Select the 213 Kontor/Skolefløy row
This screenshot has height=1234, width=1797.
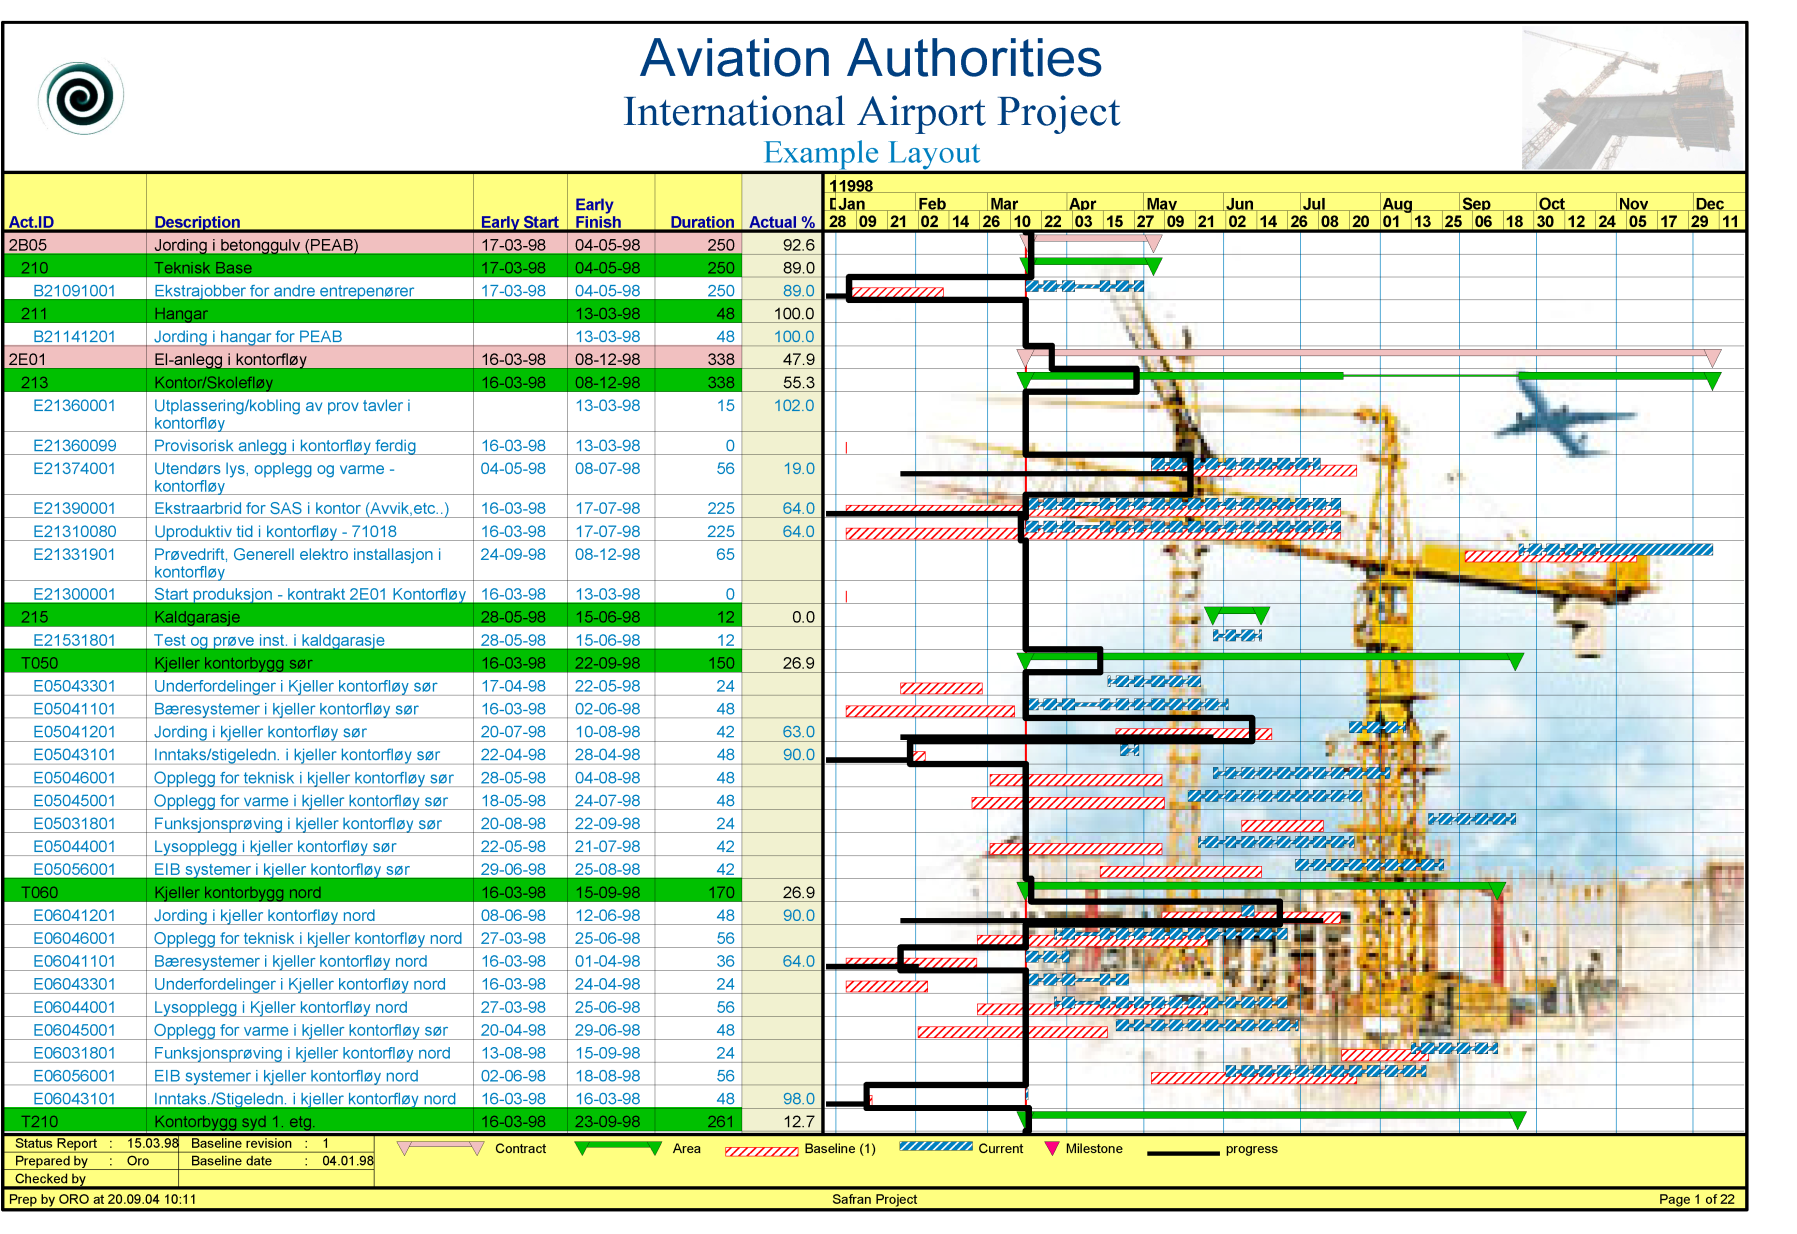[x=412, y=383]
